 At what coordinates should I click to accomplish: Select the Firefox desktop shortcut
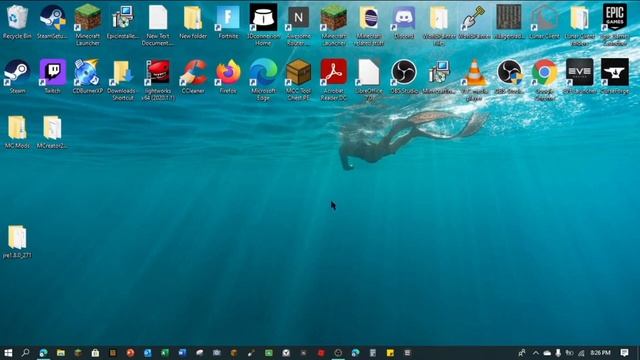pyautogui.click(x=228, y=73)
